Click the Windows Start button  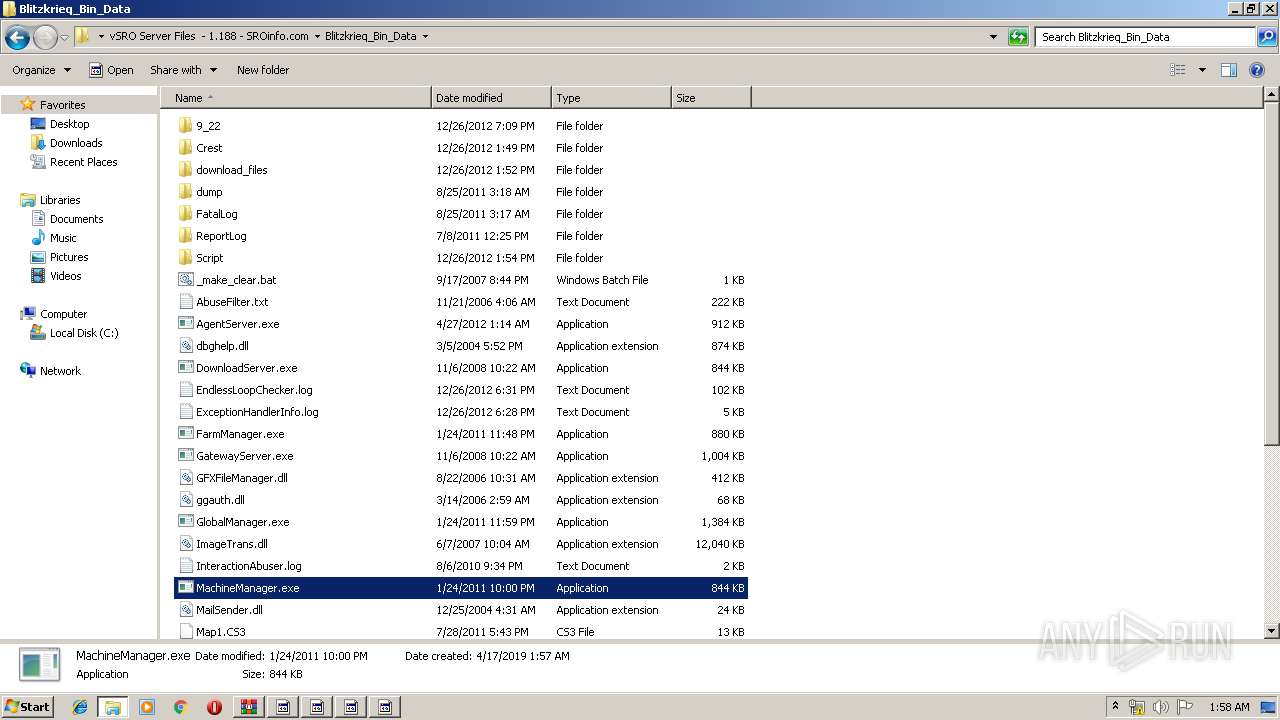tap(28, 706)
